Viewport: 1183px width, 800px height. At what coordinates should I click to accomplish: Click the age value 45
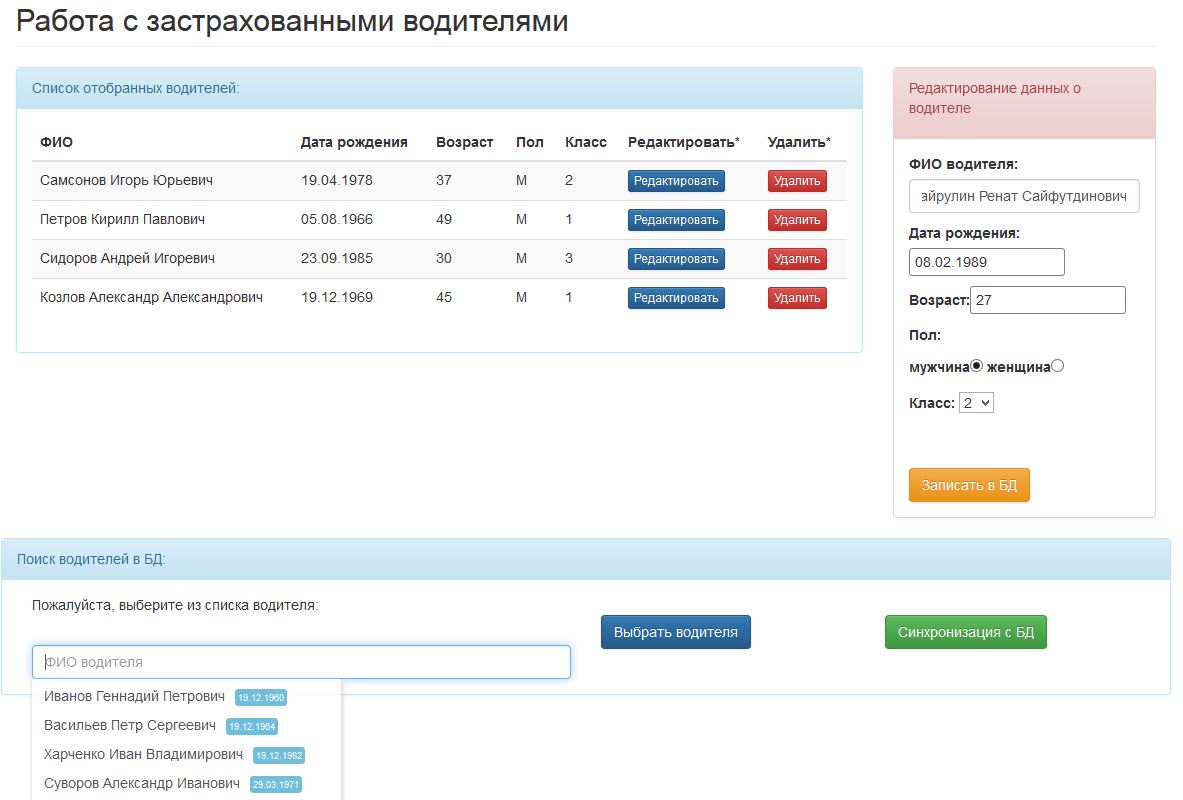click(444, 297)
